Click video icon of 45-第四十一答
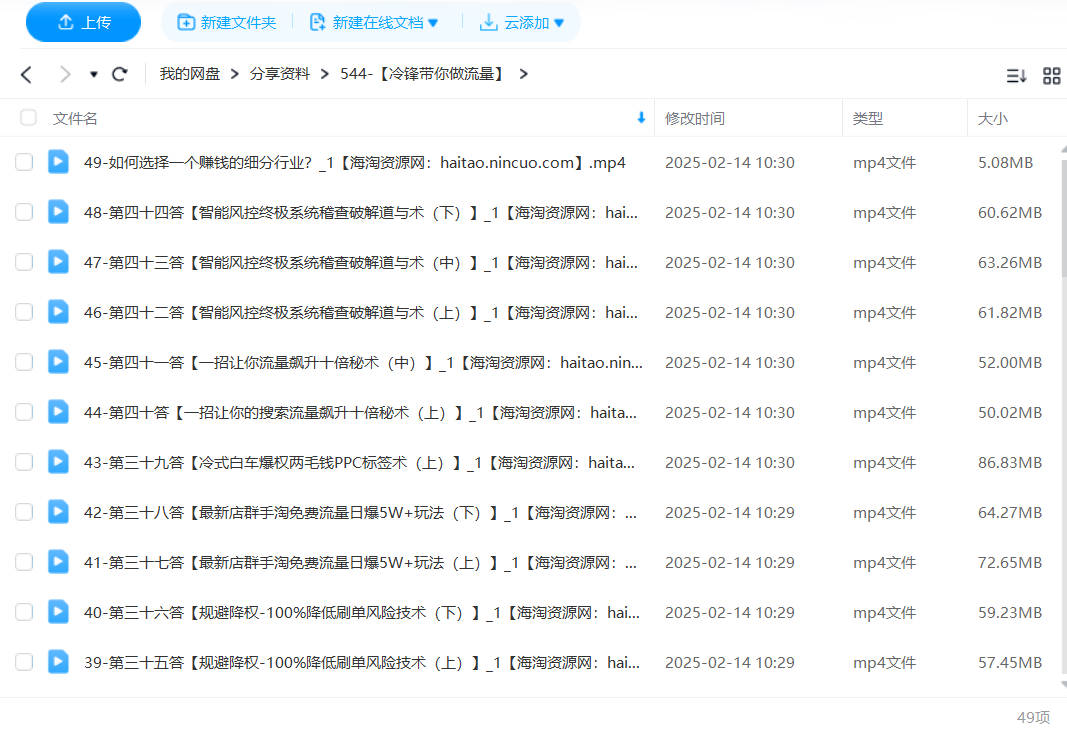1067x729 pixels. coord(59,361)
